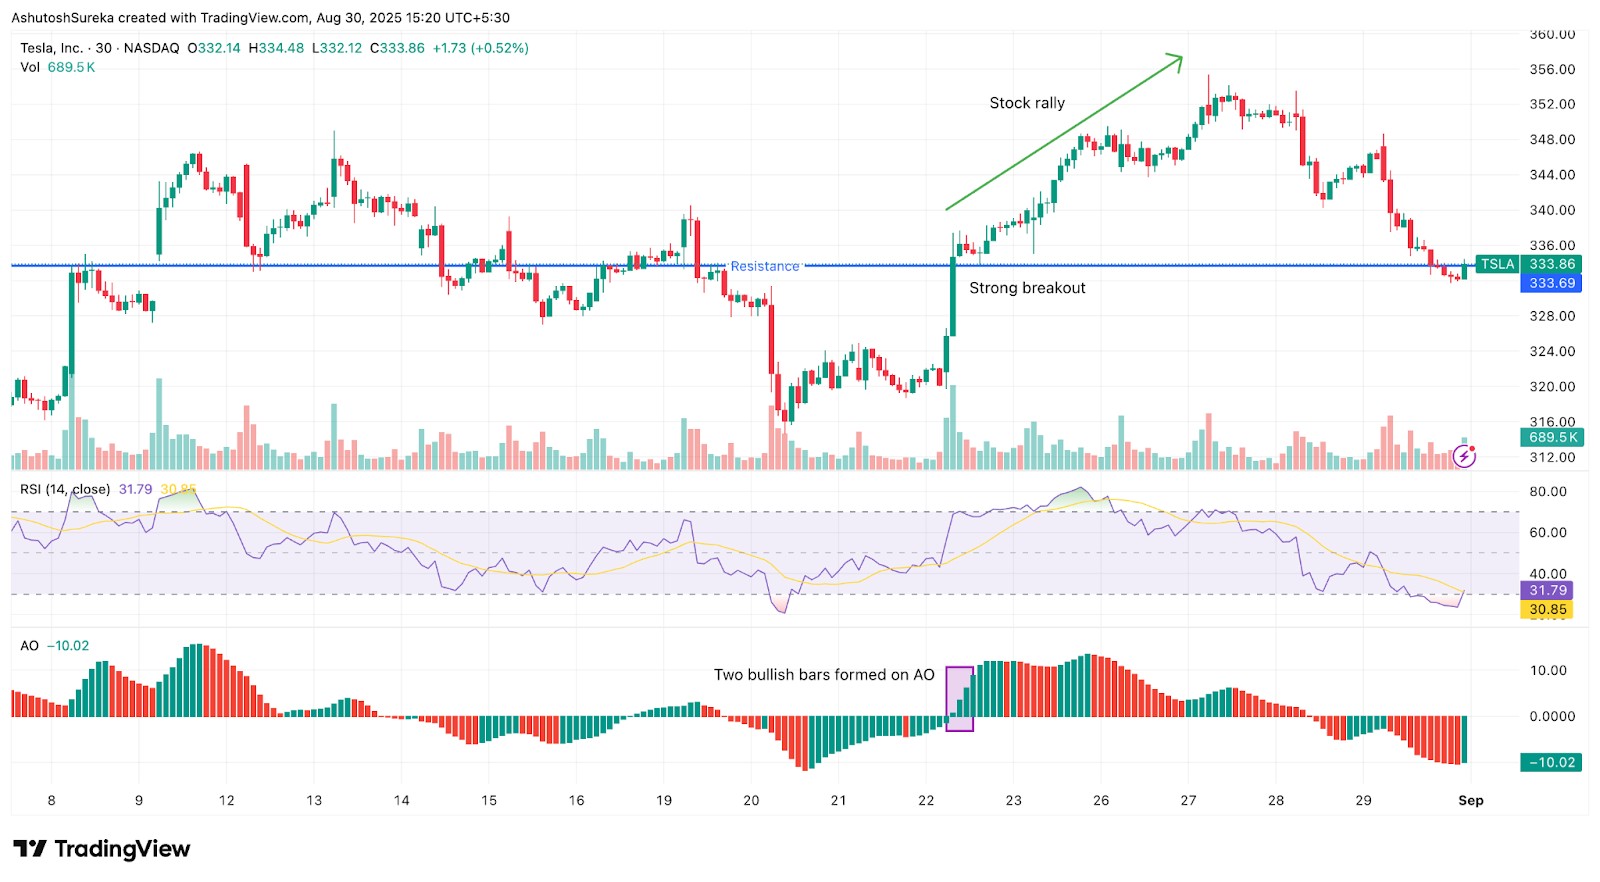
Task: Click the 0.0000 level on the AO axis
Action: point(1552,716)
